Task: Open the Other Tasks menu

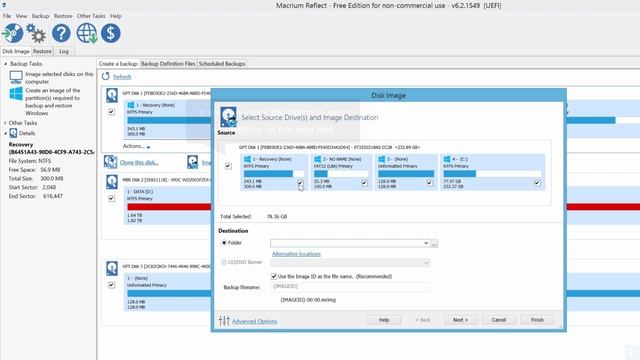Action: click(x=91, y=16)
